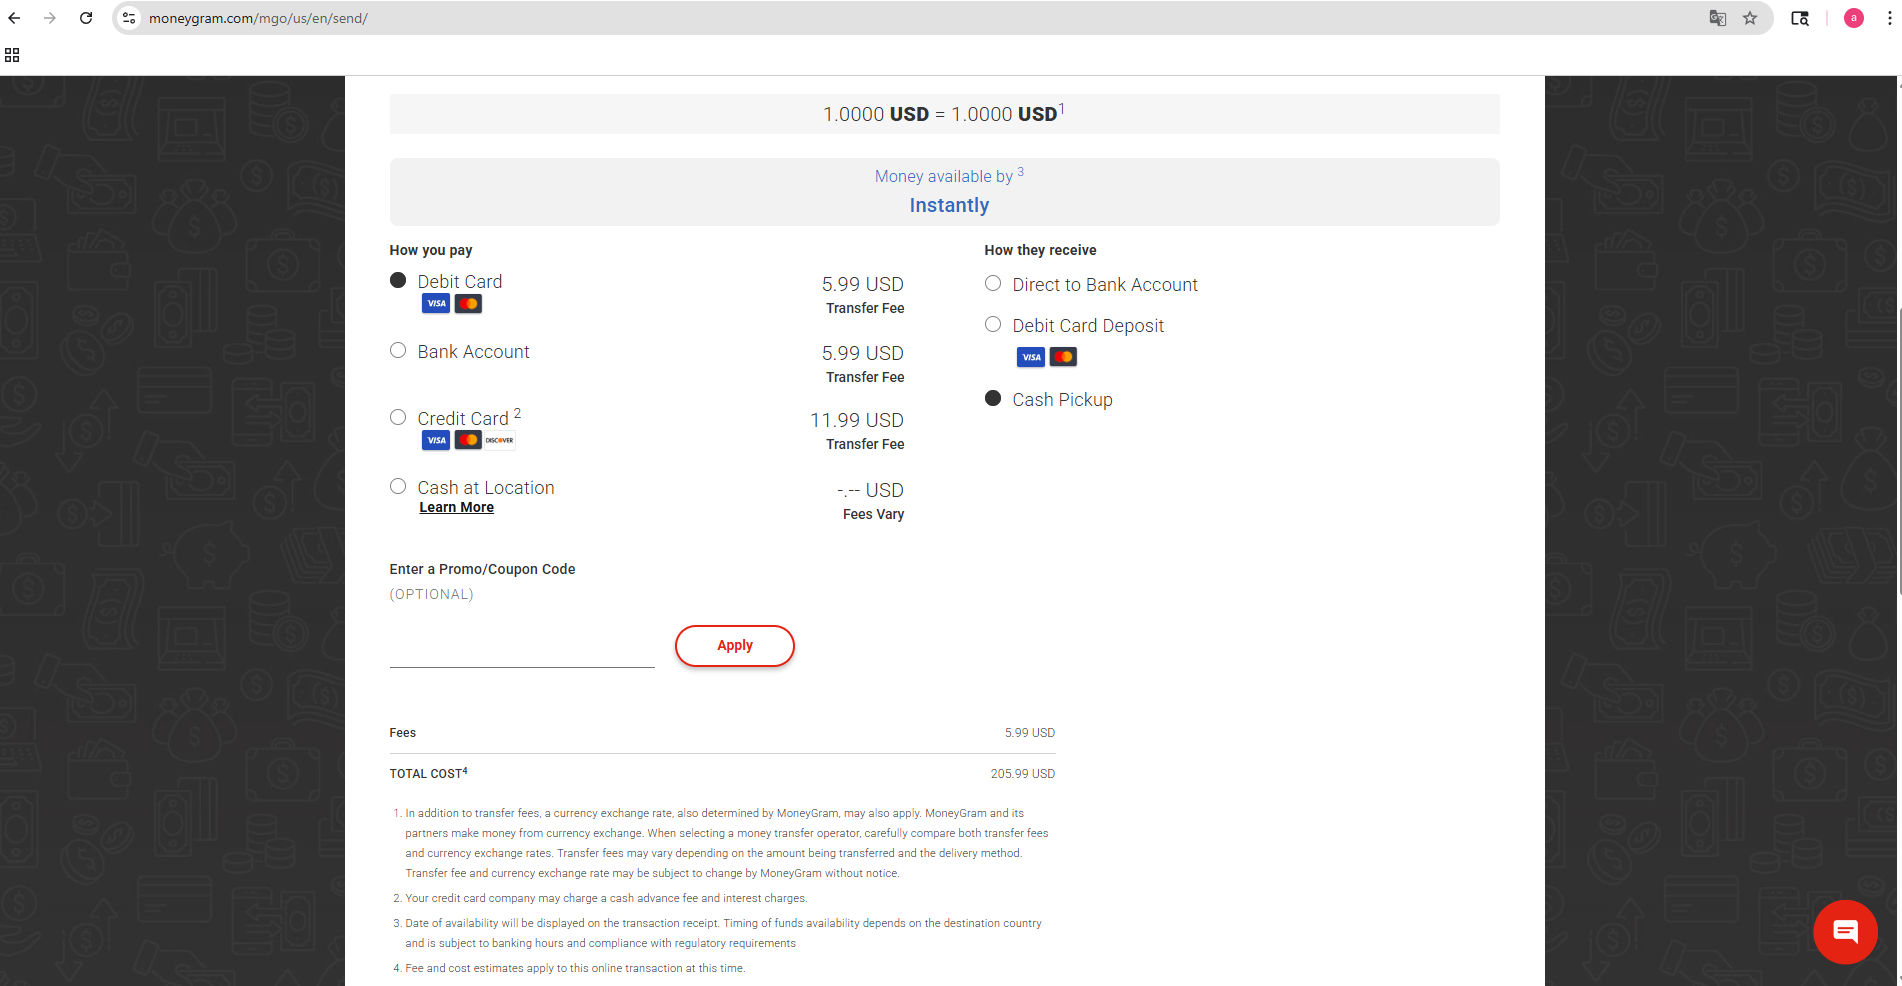This screenshot has height=986, width=1902.
Task: Click the translate page icon
Action: click(1717, 18)
